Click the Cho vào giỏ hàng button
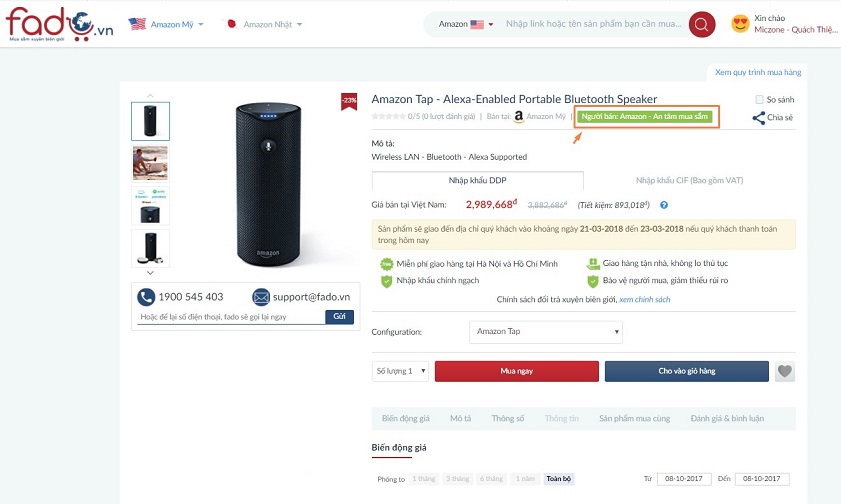841x504 pixels. pos(687,371)
